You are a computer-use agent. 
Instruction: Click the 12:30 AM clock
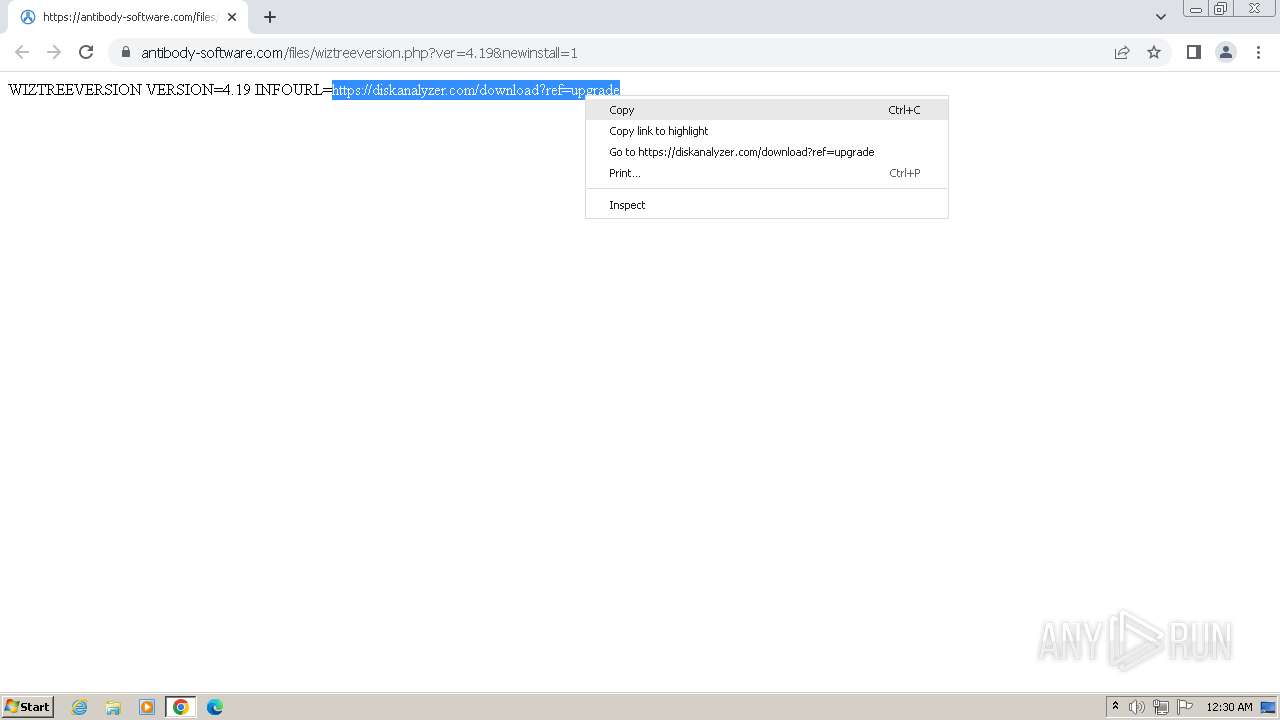[x=1229, y=707]
